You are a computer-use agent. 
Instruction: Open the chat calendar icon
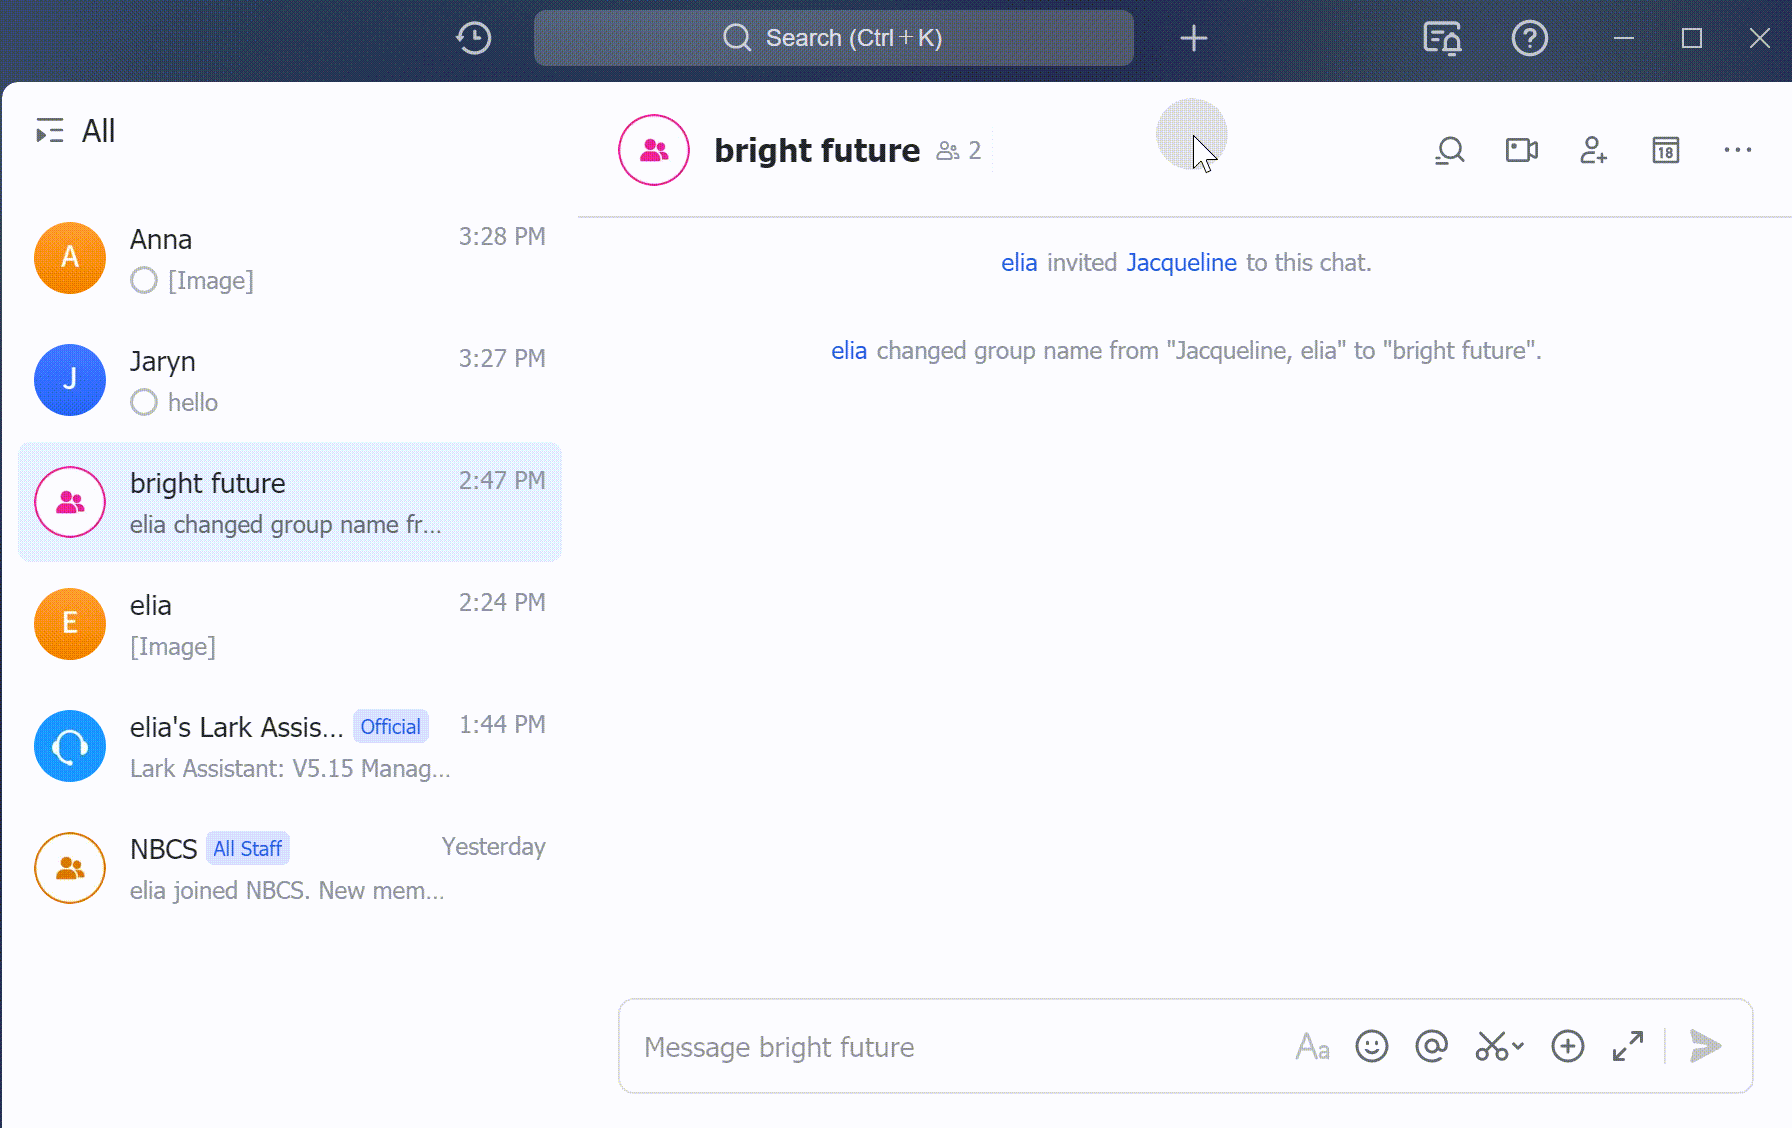point(1664,150)
